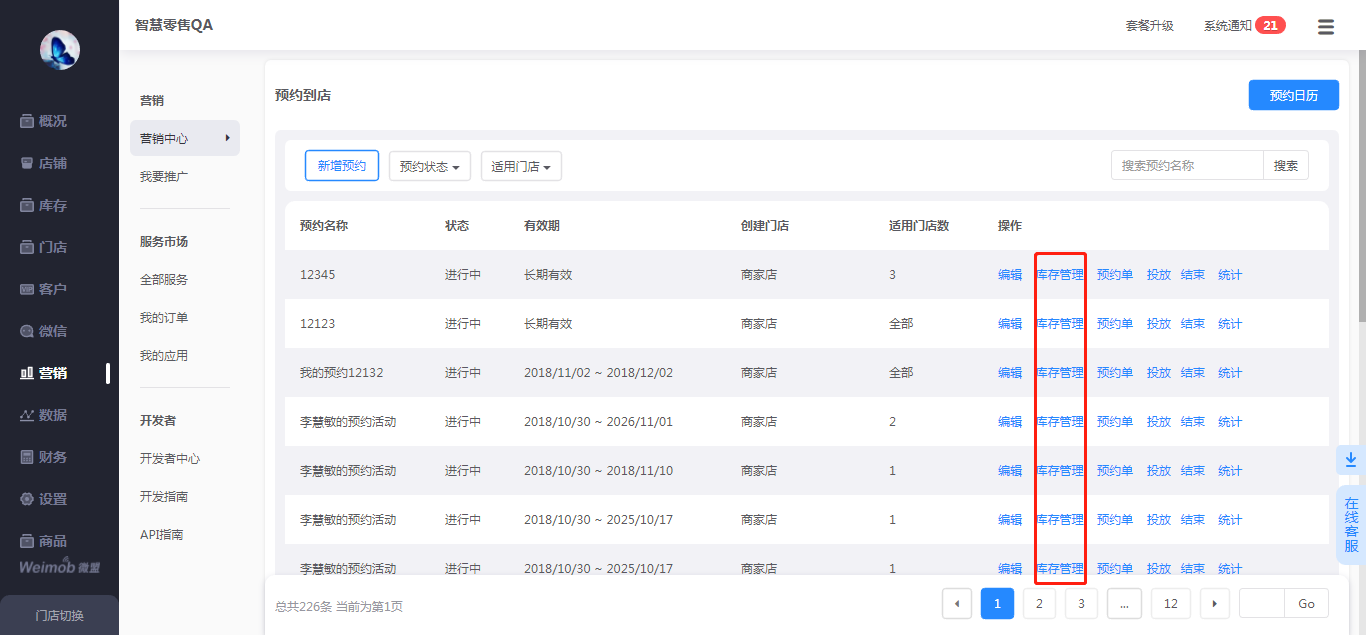
Task: Open 我的应用 submenu item
Action: [164, 356]
